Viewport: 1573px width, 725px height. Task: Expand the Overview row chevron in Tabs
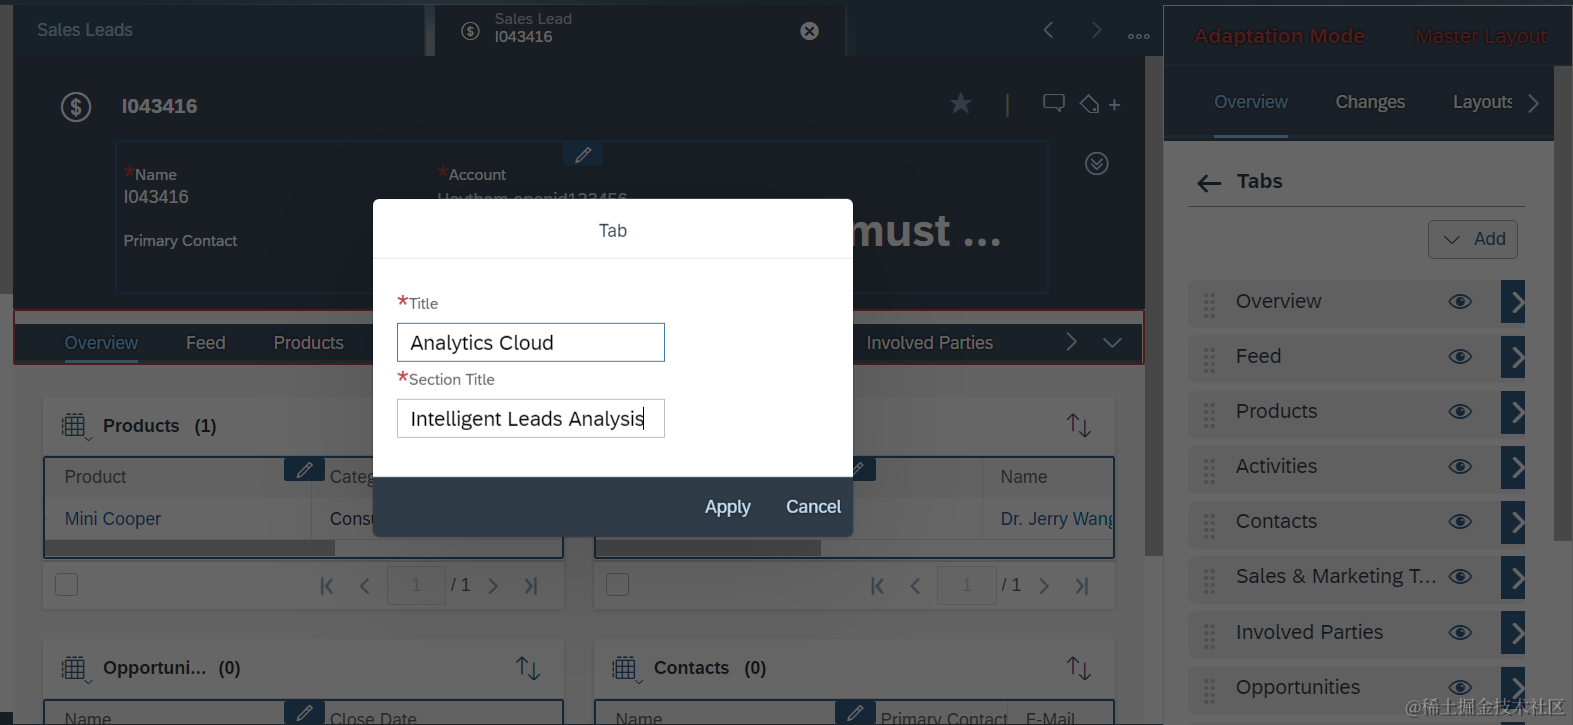point(1513,301)
